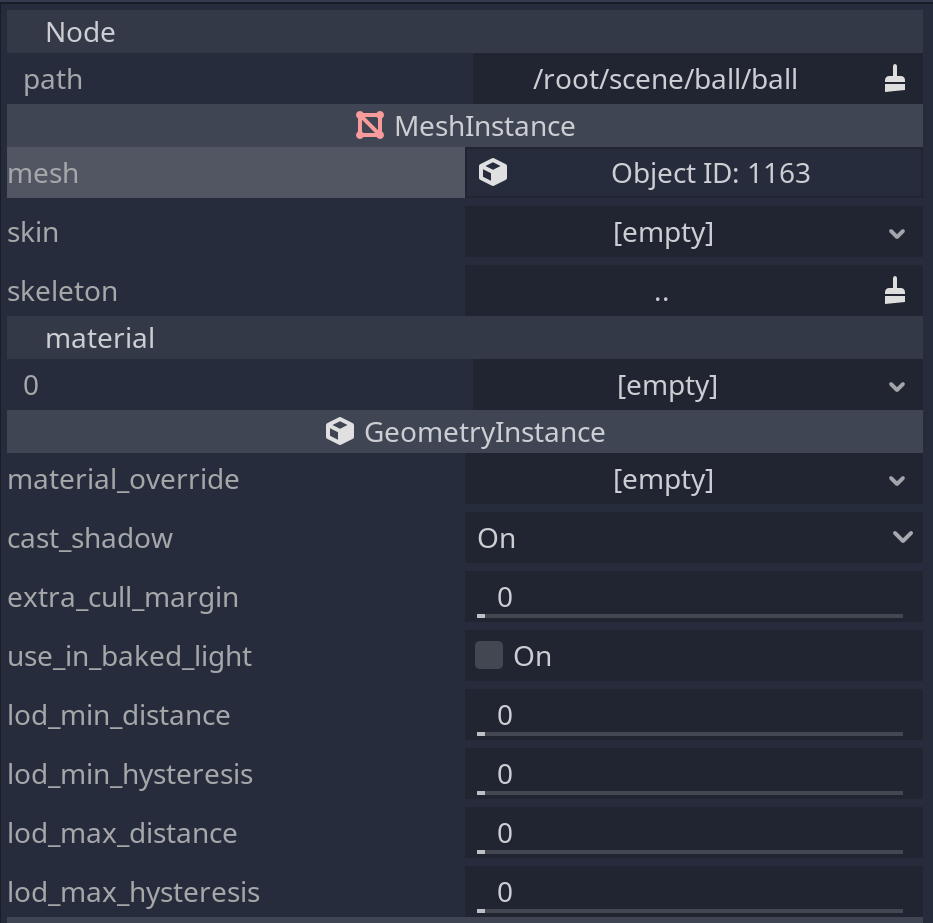Image resolution: width=933 pixels, height=923 pixels.
Task: Click the GeometryInstance class icon
Action: [x=340, y=431]
